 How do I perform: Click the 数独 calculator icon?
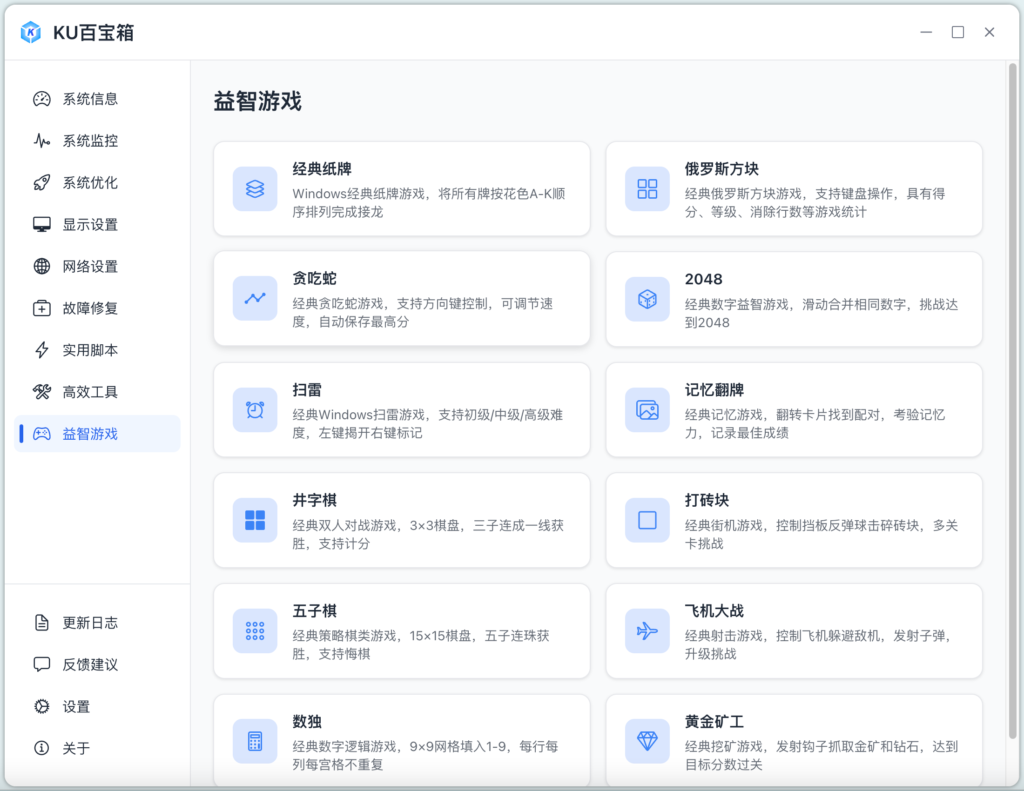(255, 741)
